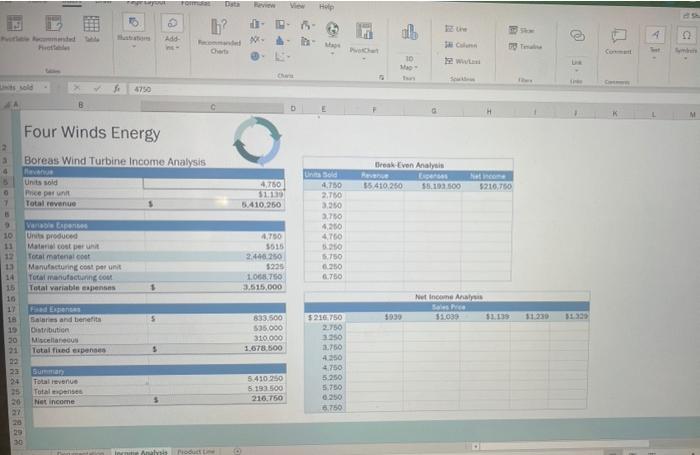Select column C header

click(x=212, y=107)
